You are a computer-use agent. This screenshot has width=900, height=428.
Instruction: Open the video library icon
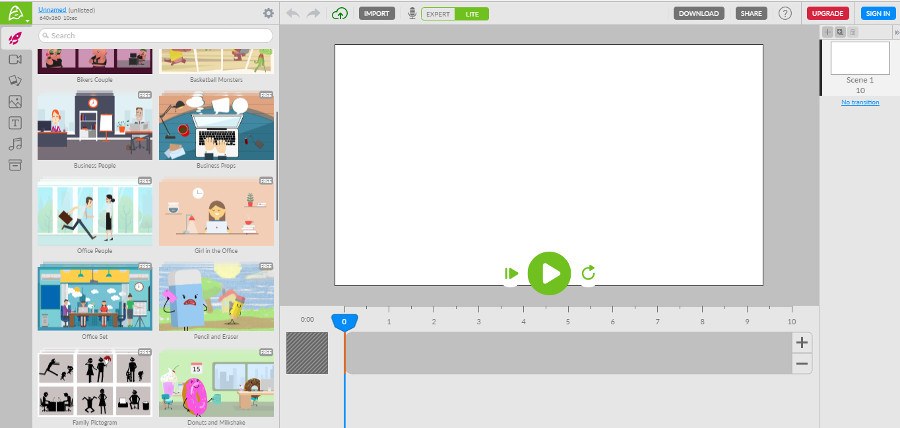[x=15, y=60]
